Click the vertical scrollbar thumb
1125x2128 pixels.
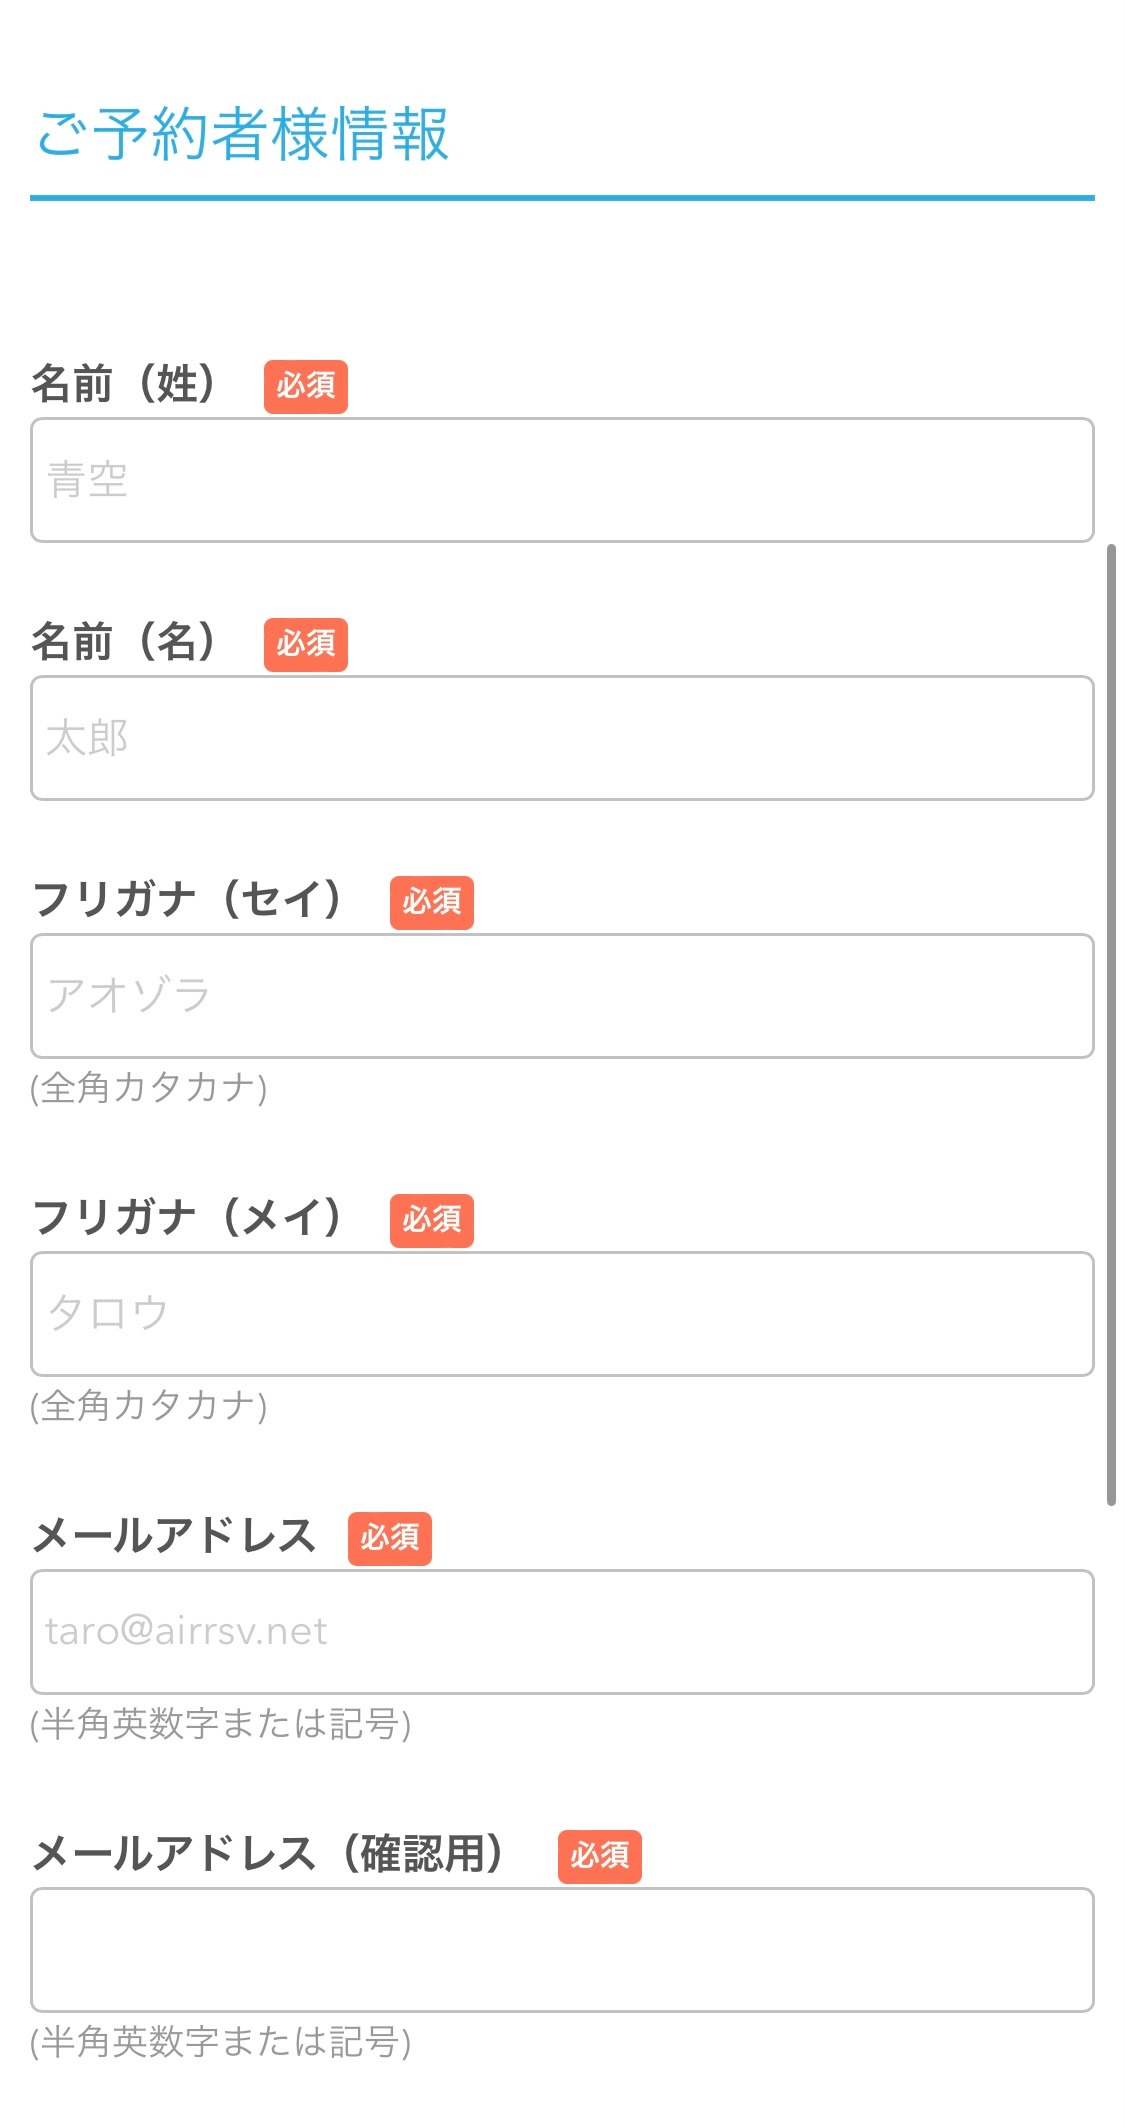click(x=1111, y=1024)
